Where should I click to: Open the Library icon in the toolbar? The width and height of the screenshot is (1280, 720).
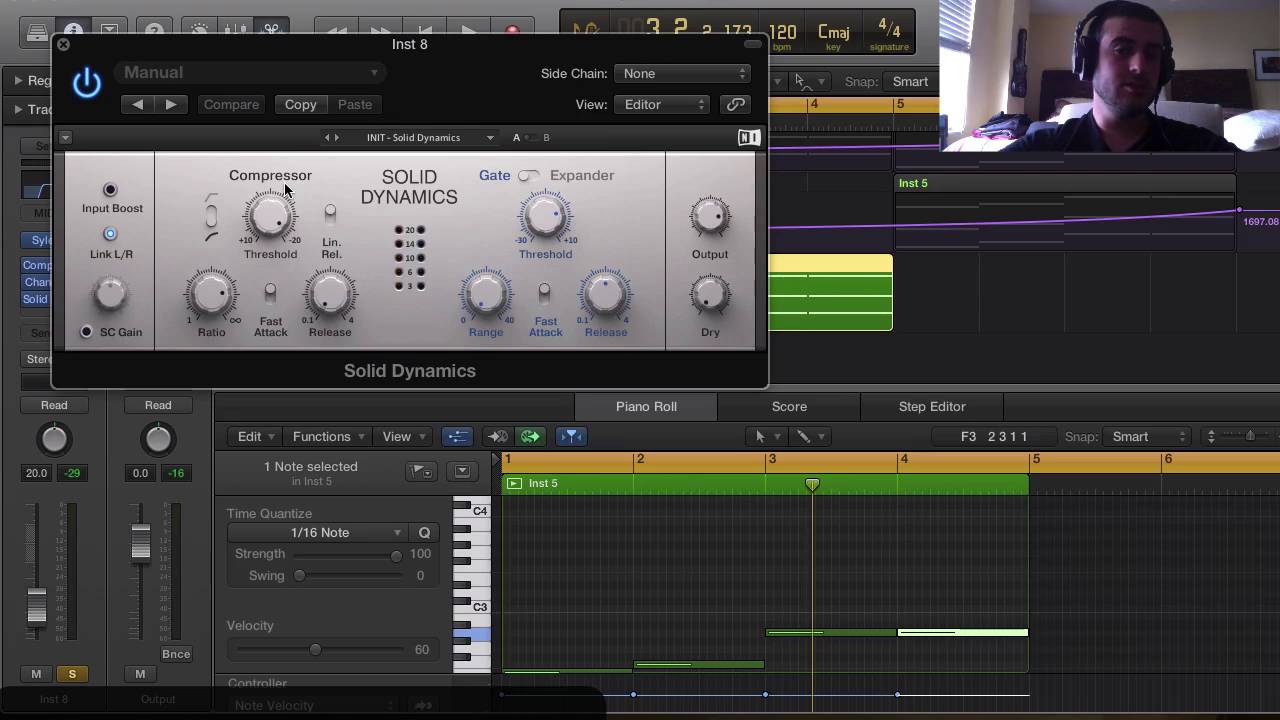[x=36, y=30]
